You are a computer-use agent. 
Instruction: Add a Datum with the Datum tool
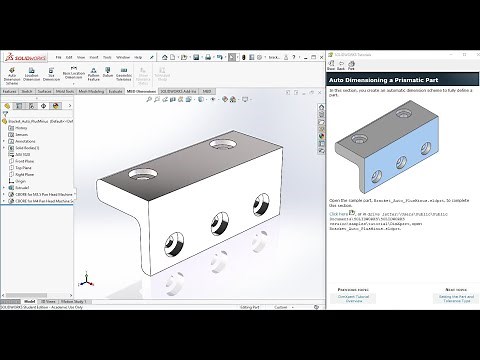tap(108, 72)
